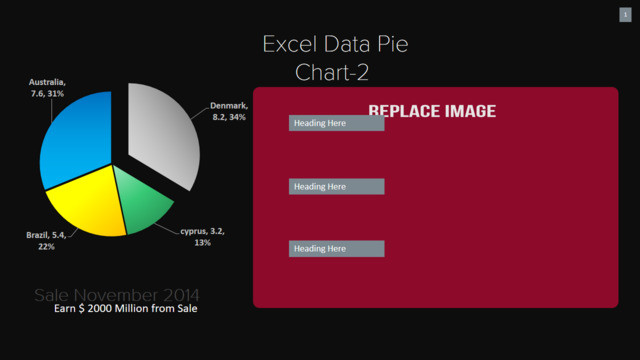Click the Australia label leader line
640x360 pixels.
pyautogui.click(x=51, y=110)
